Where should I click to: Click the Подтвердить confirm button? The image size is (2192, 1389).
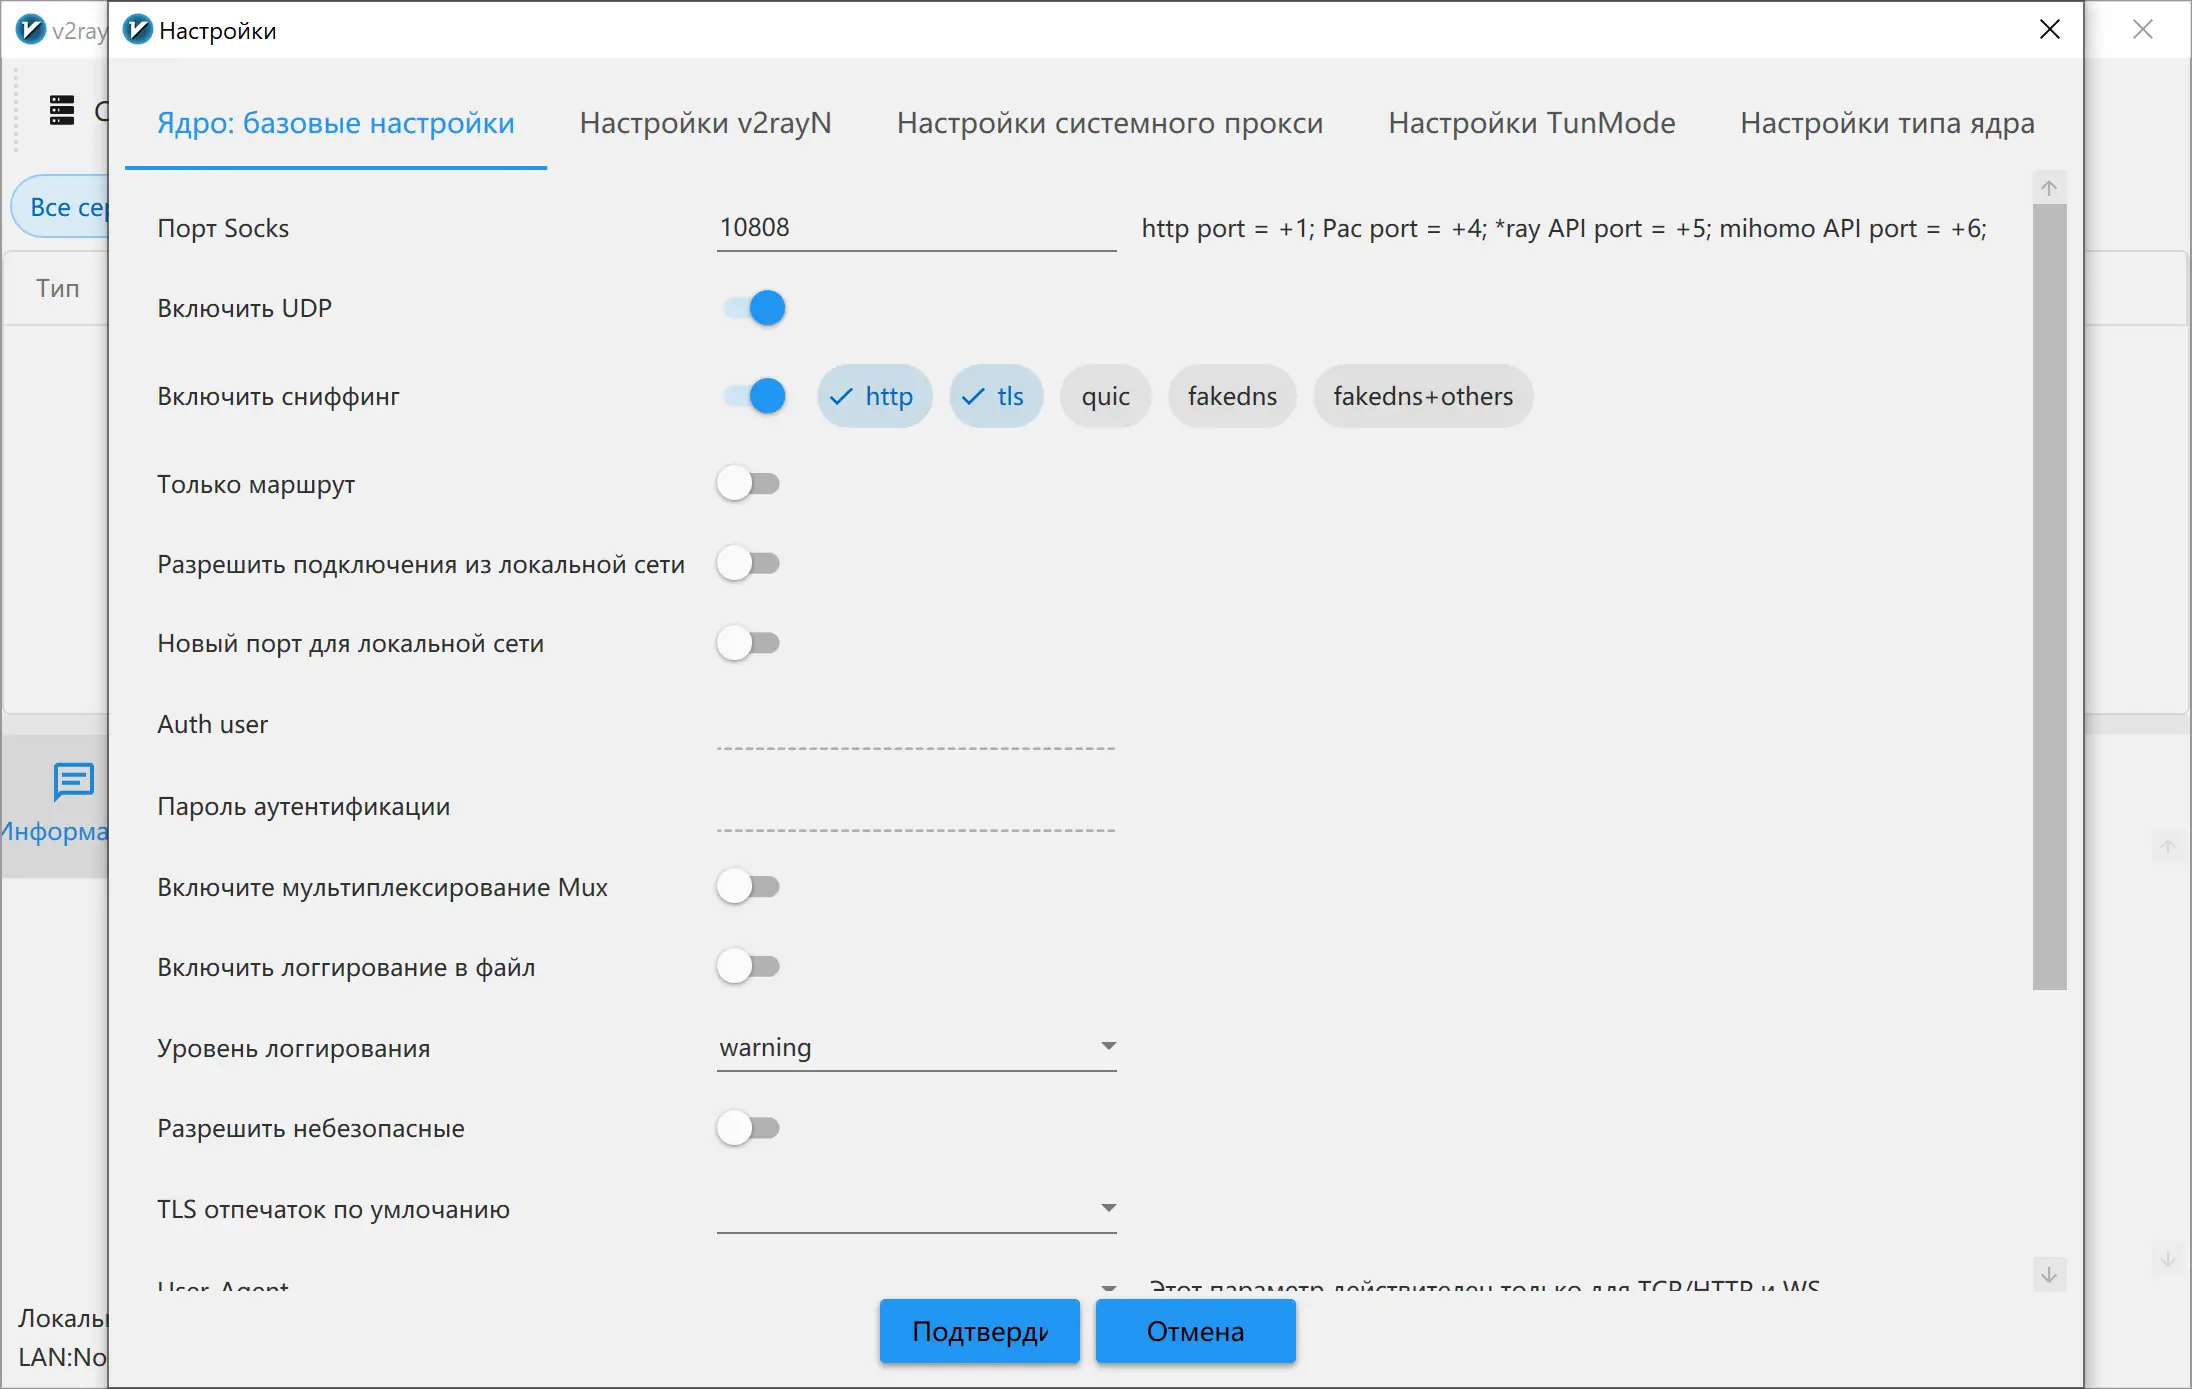[x=979, y=1331]
